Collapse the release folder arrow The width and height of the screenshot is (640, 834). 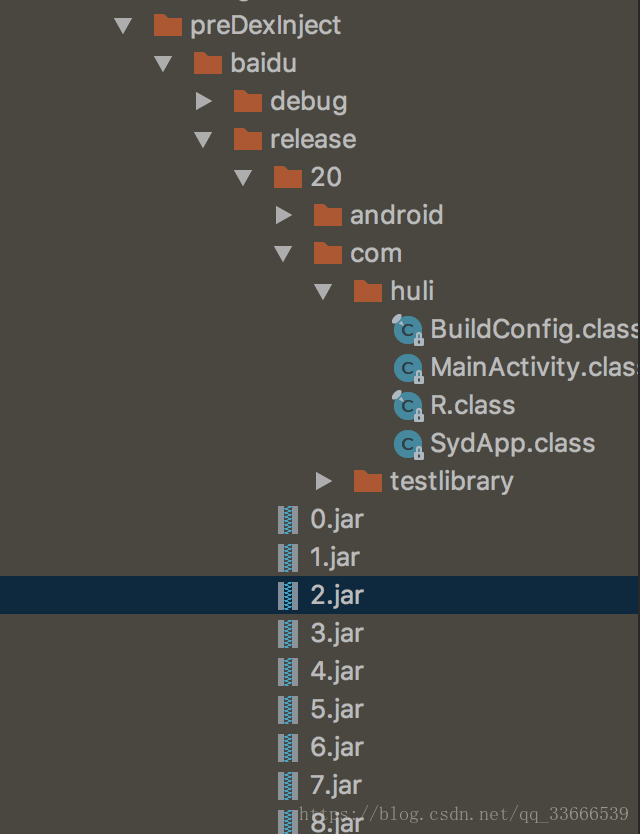click(x=203, y=140)
